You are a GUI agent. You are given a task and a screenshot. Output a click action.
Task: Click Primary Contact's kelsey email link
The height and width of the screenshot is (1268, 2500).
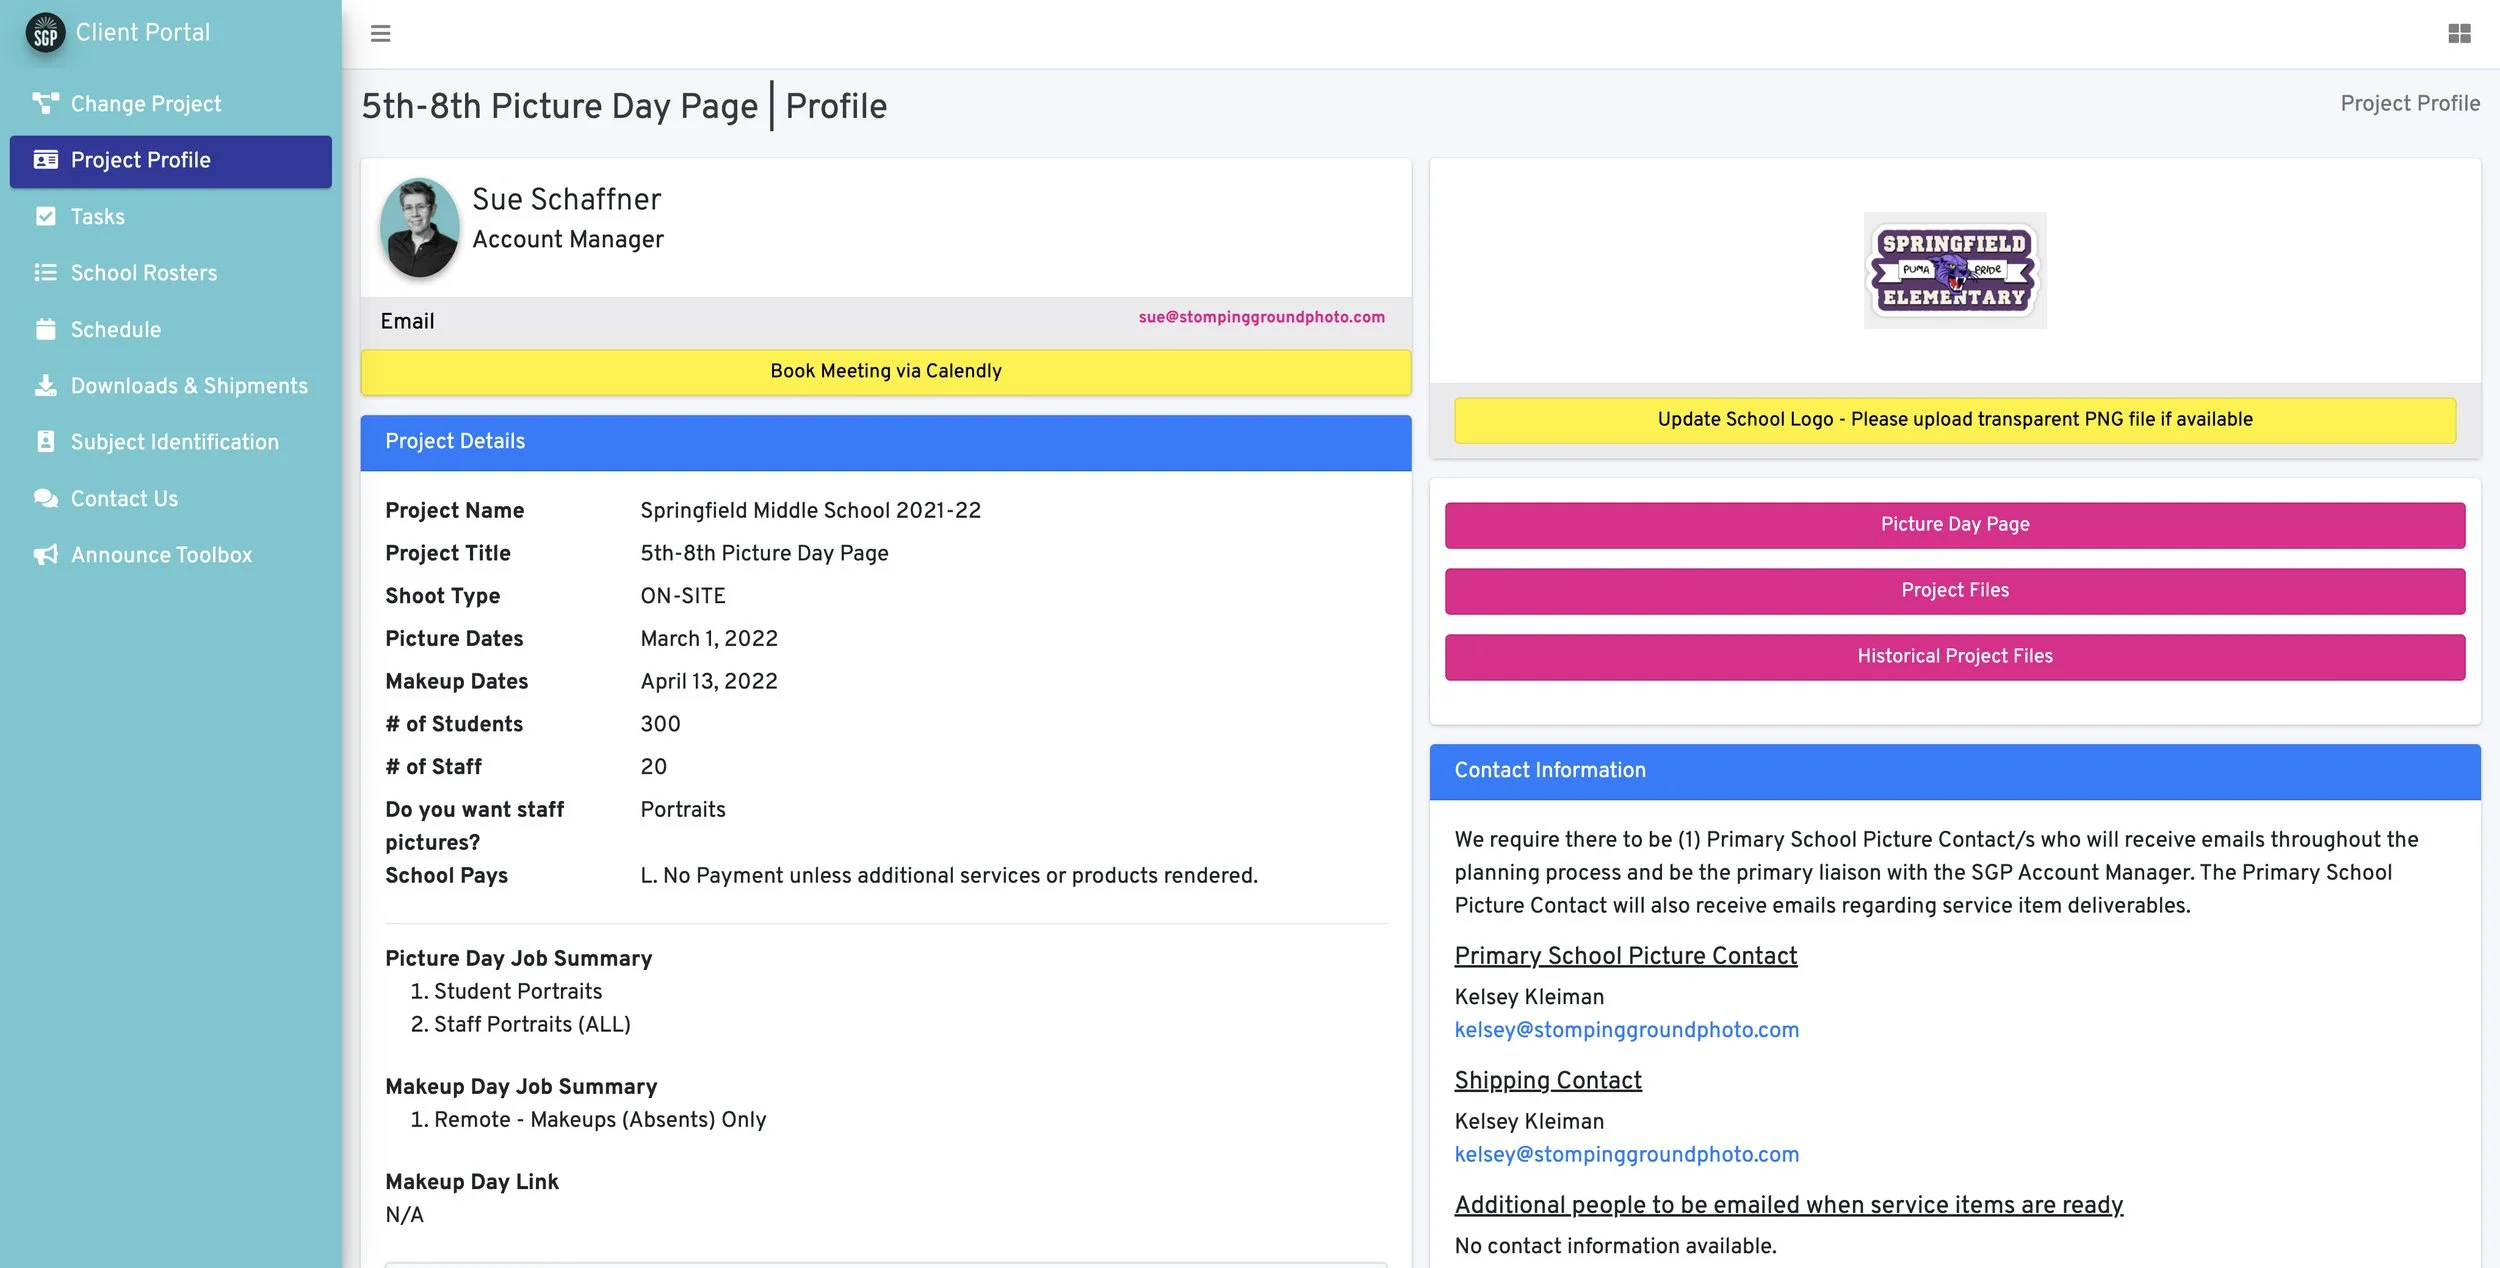1626,1030
